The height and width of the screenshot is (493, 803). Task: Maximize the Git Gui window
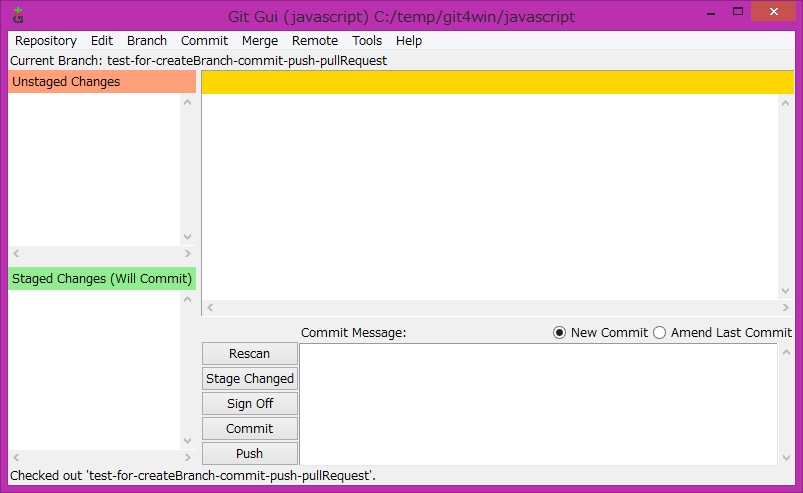click(738, 11)
